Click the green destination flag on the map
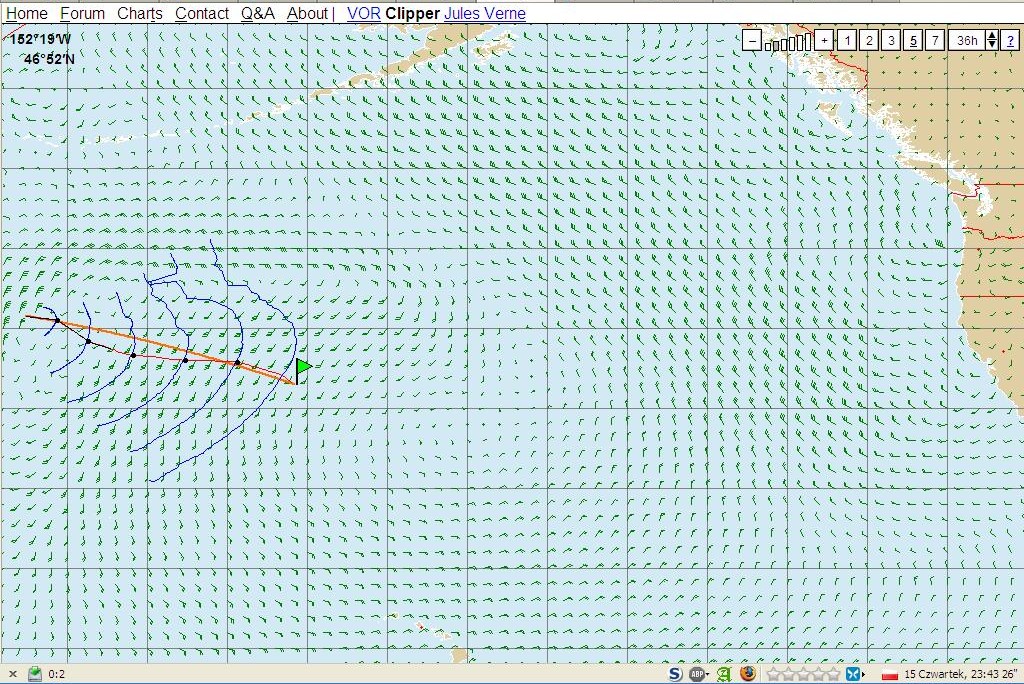The height and width of the screenshot is (684, 1024). (303, 367)
